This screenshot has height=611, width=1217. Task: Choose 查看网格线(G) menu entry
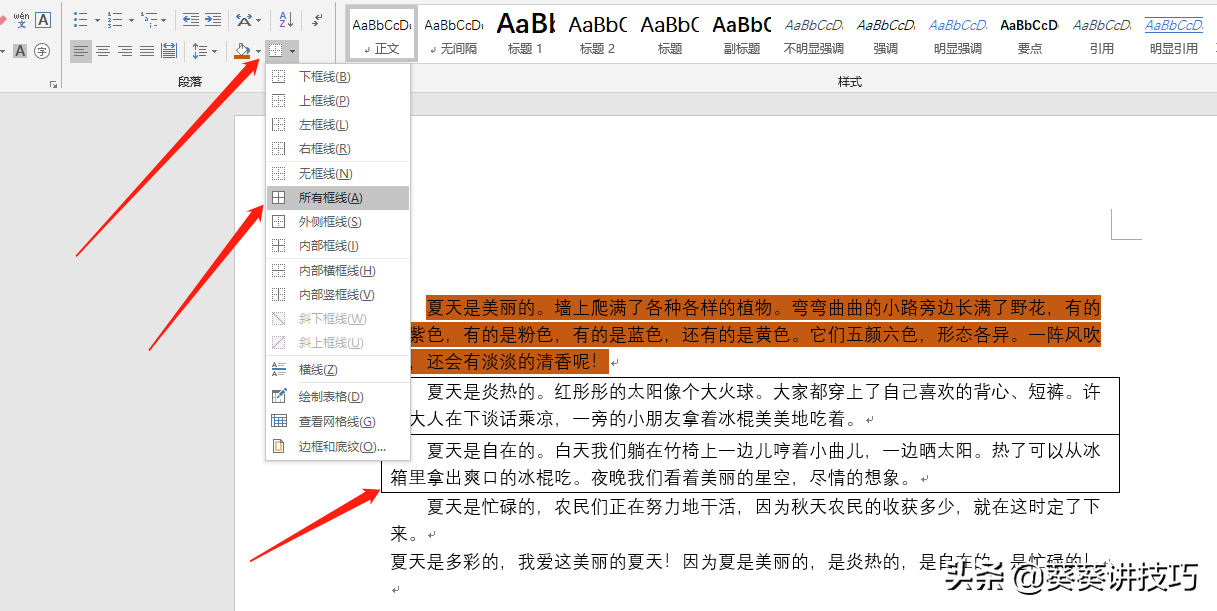pyautogui.click(x=338, y=422)
